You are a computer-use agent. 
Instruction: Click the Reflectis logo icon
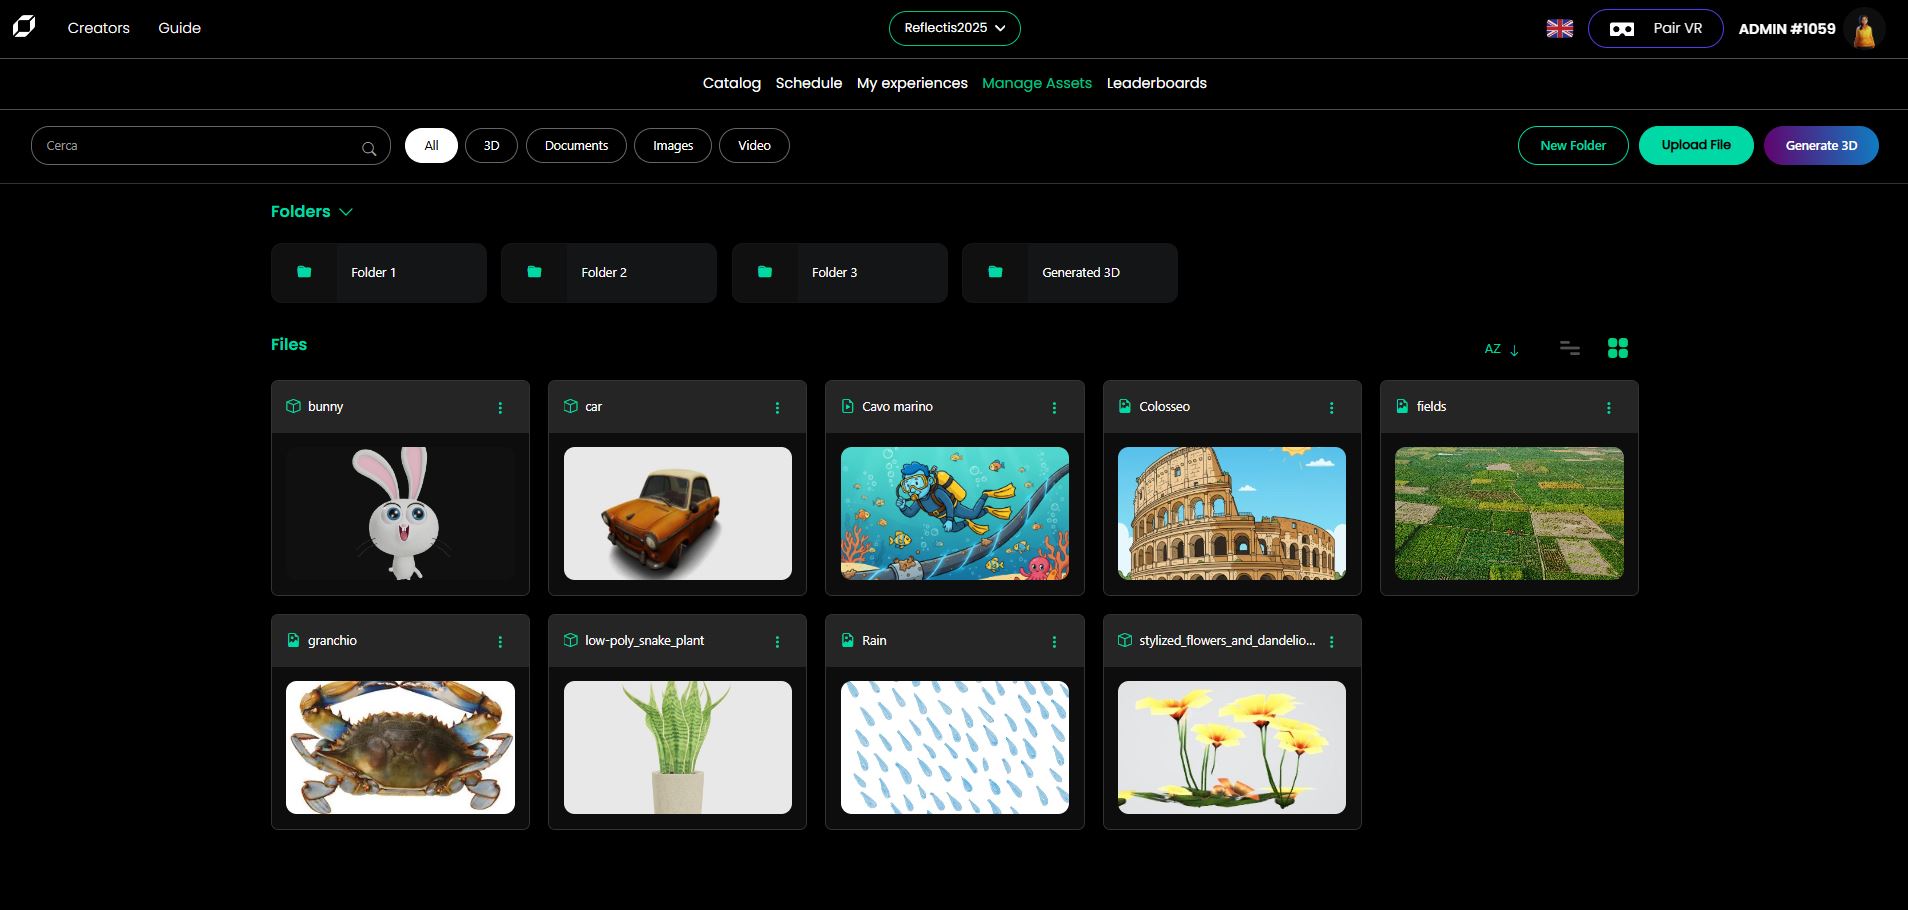24,27
